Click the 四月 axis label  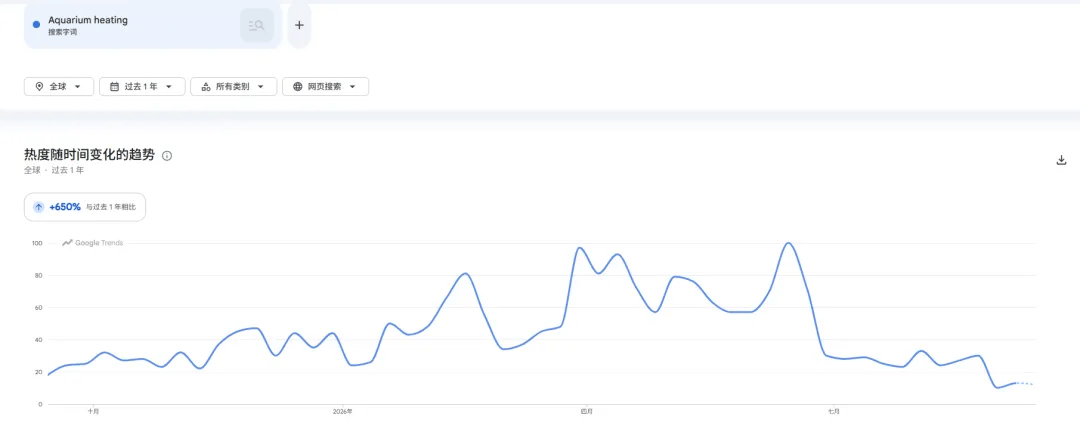(587, 411)
